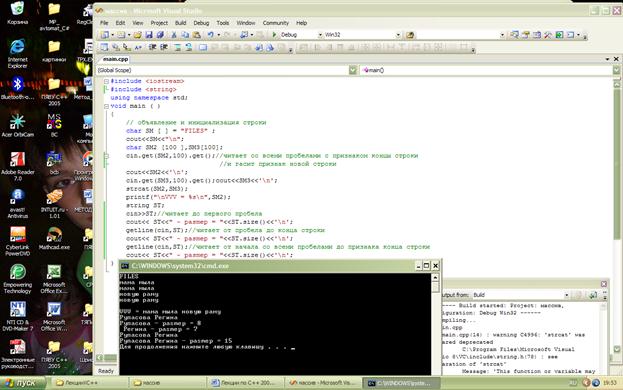Open the Build menu
This screenshot has width=623, height=390.
(180, 23)
